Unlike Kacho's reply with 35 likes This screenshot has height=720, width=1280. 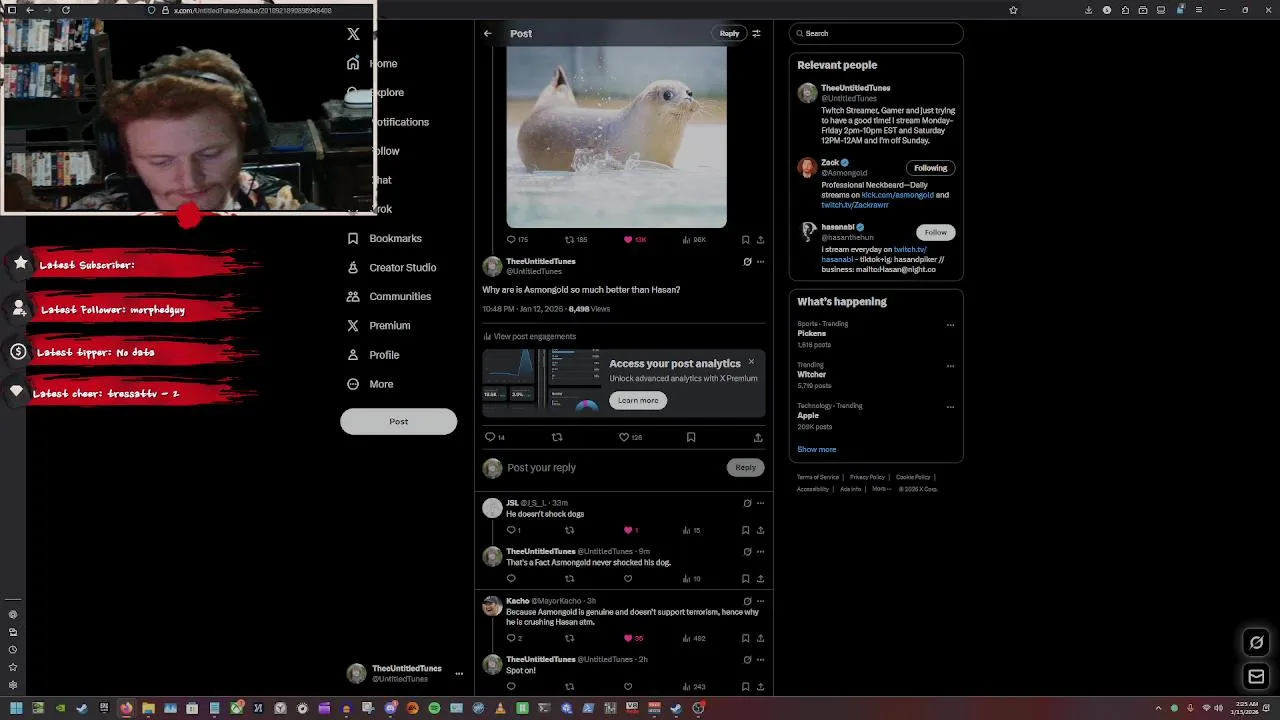(633, 638)
